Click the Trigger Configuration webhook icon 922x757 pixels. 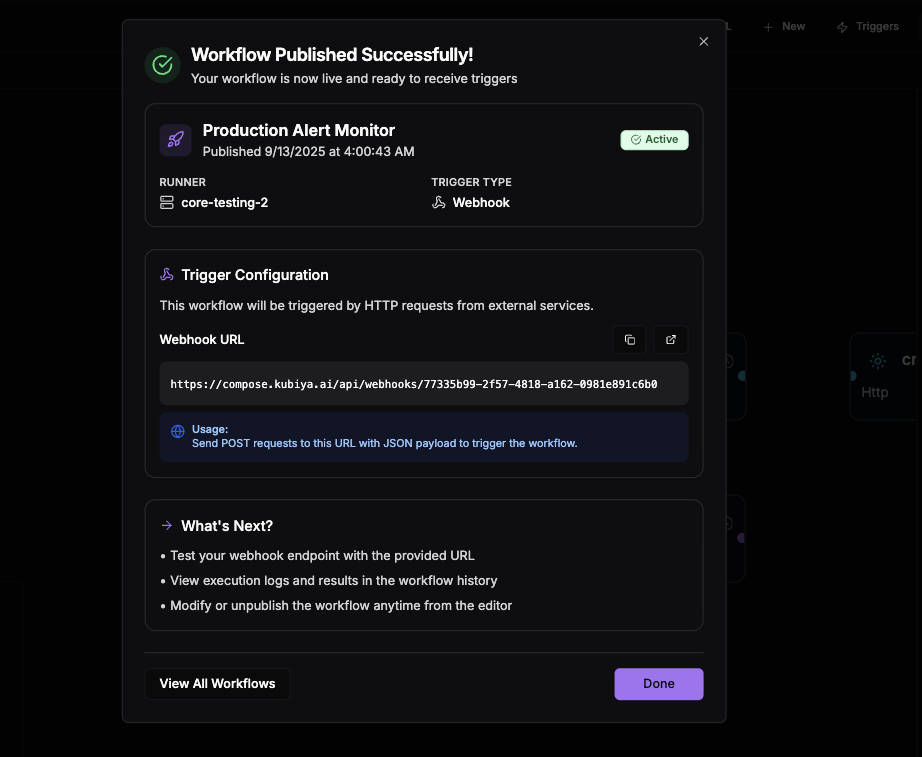point(167,275)
